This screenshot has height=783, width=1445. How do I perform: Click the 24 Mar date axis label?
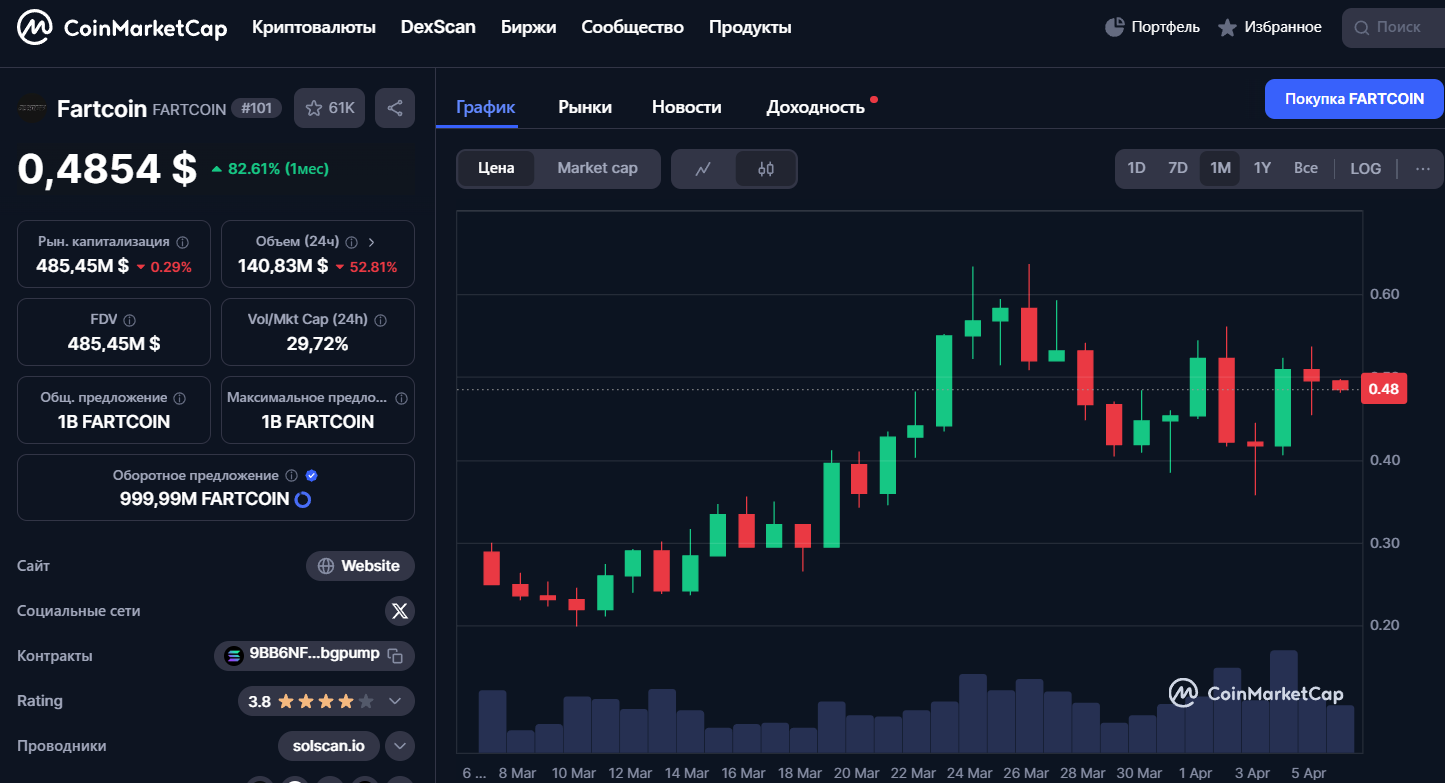tap(969, 773)
